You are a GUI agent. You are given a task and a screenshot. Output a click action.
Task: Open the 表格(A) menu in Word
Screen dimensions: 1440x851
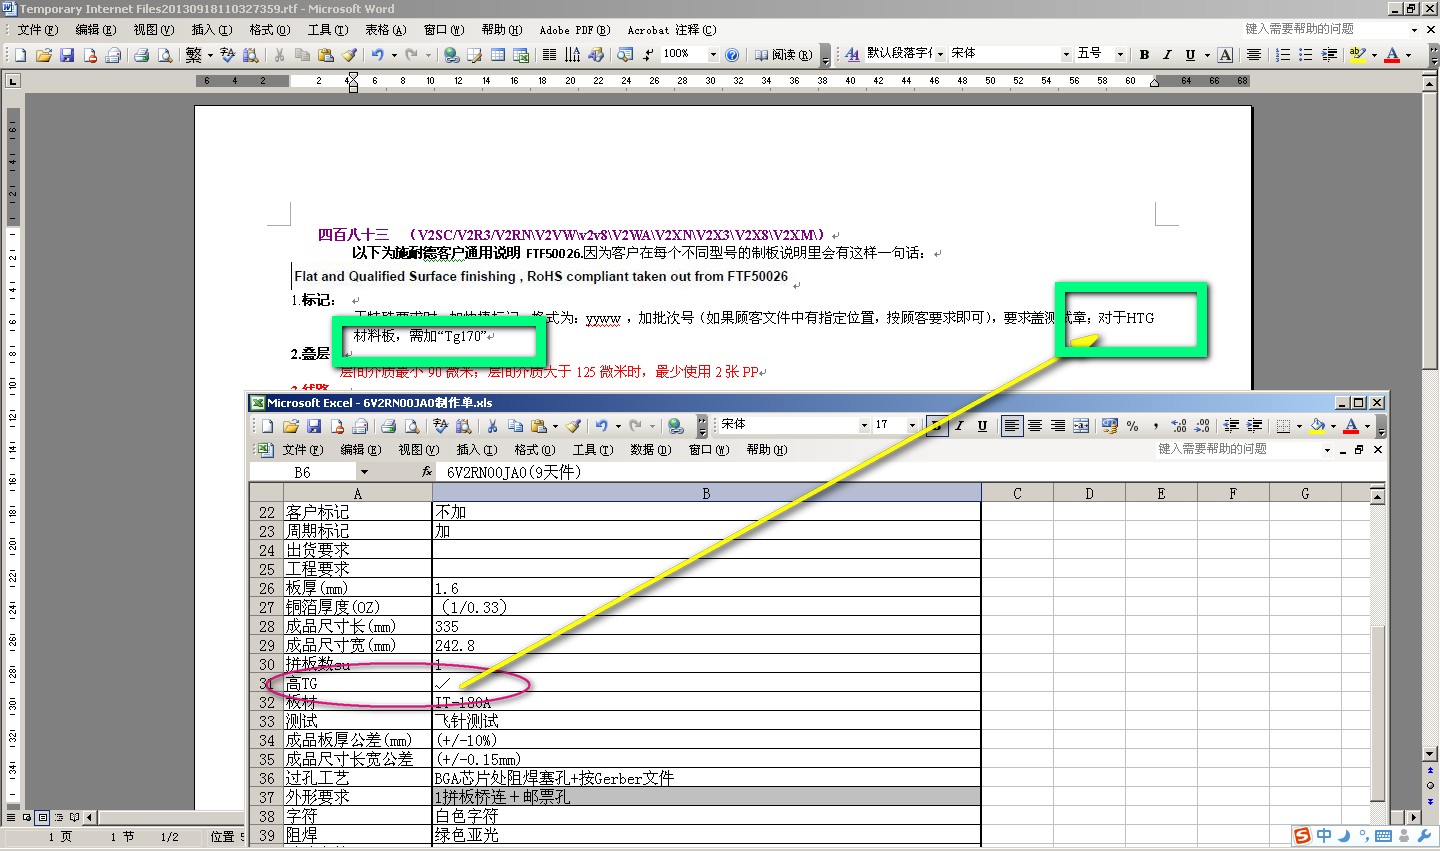coord(385,30)
